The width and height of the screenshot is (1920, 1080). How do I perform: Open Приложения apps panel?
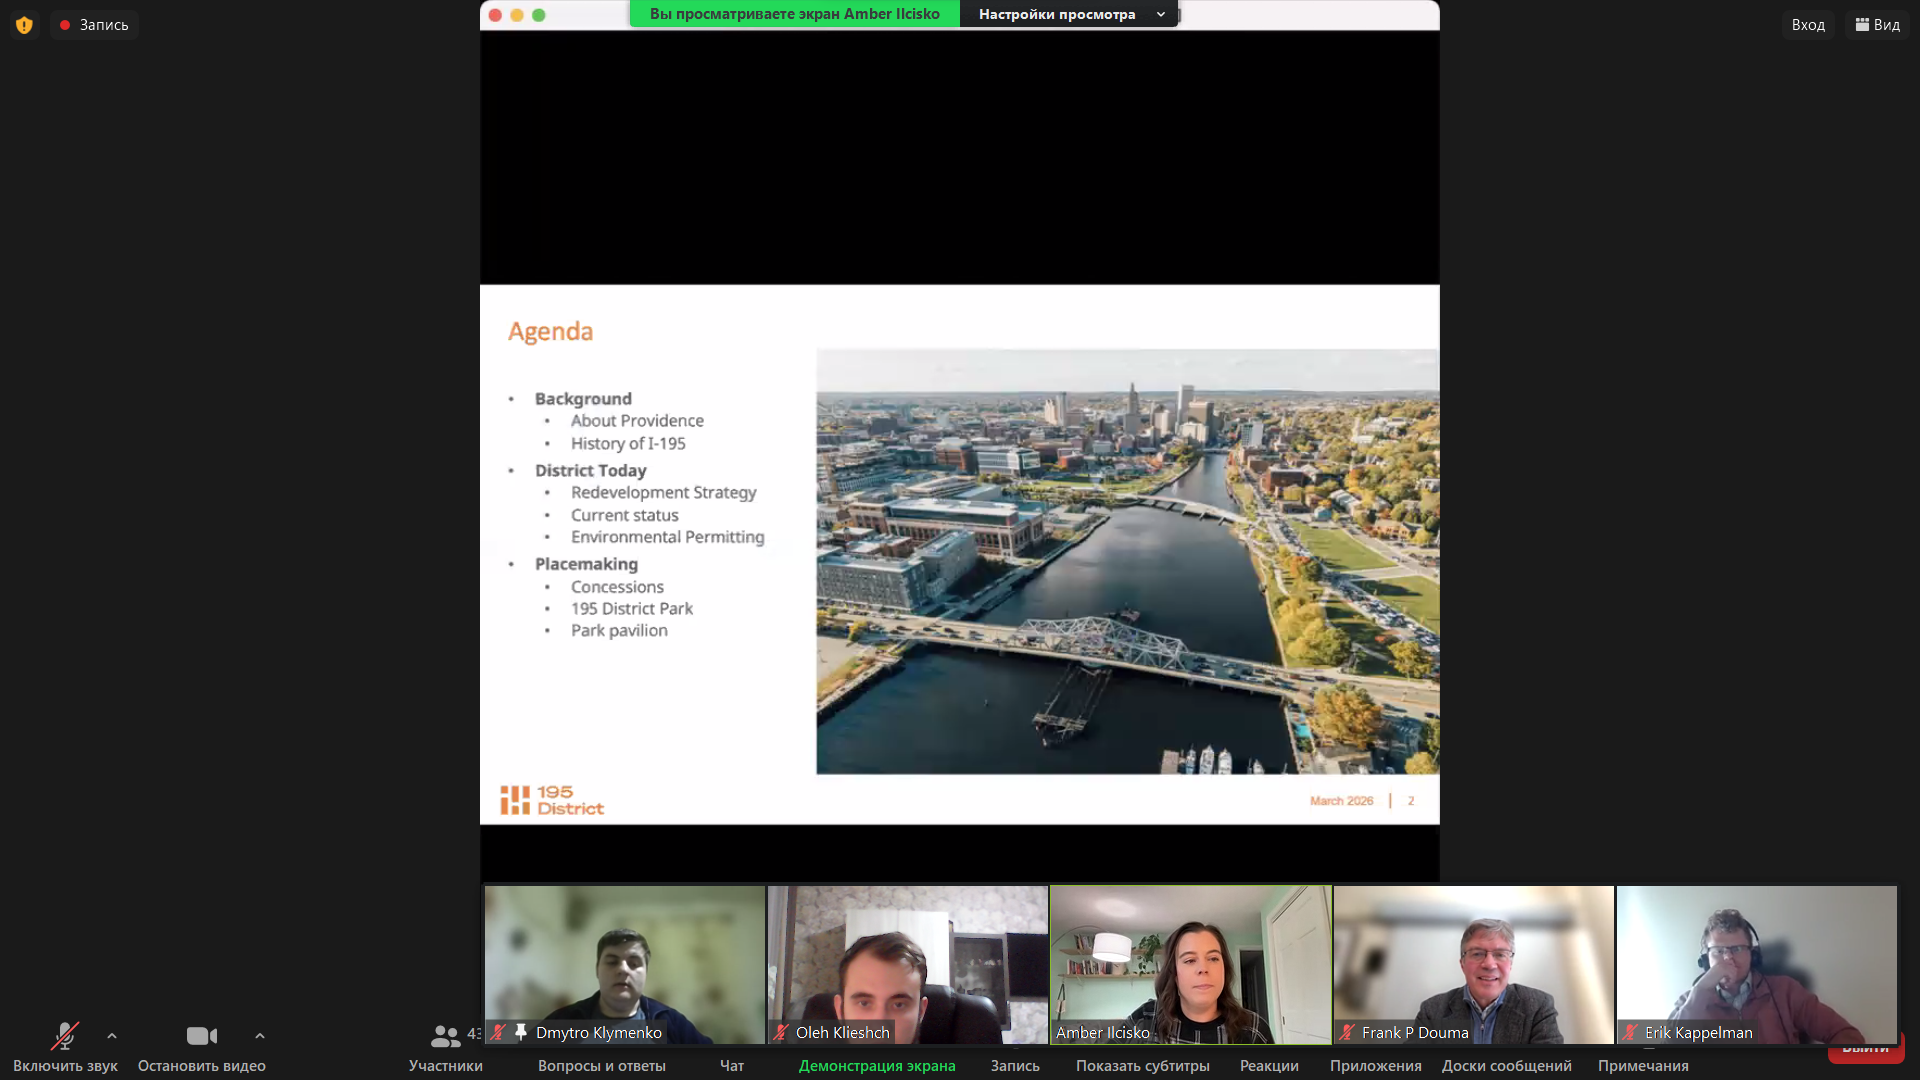(1375, 1066)
